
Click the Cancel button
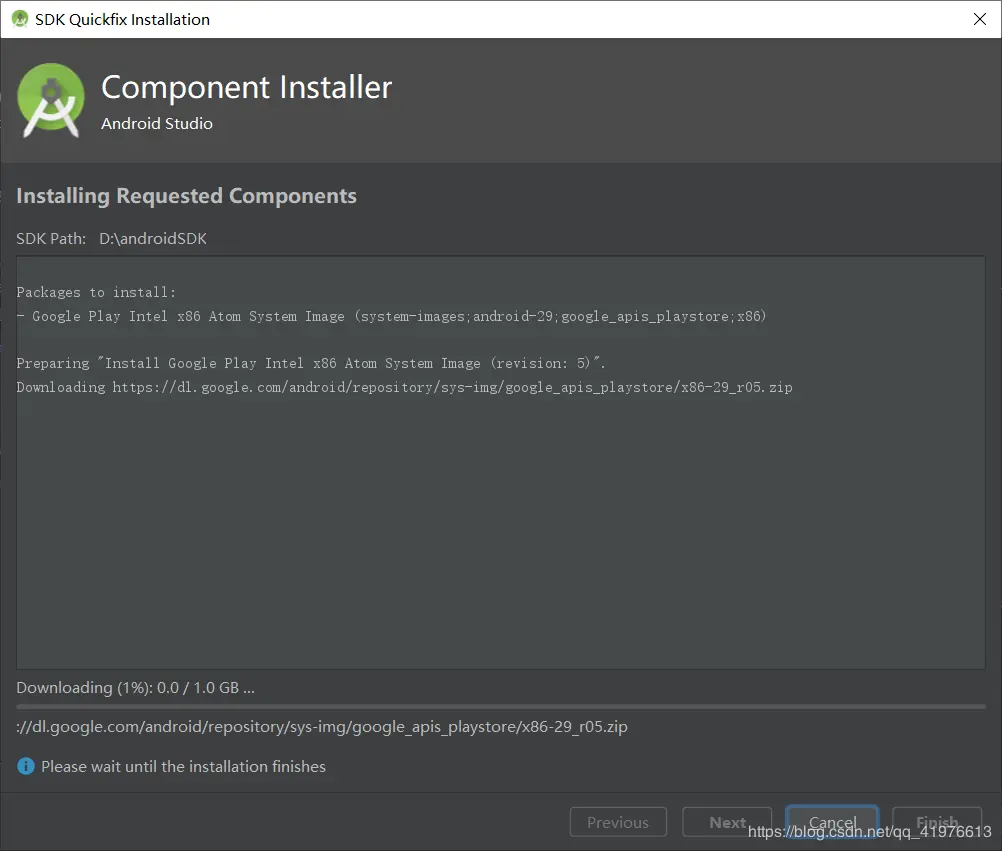coord(832,822)
